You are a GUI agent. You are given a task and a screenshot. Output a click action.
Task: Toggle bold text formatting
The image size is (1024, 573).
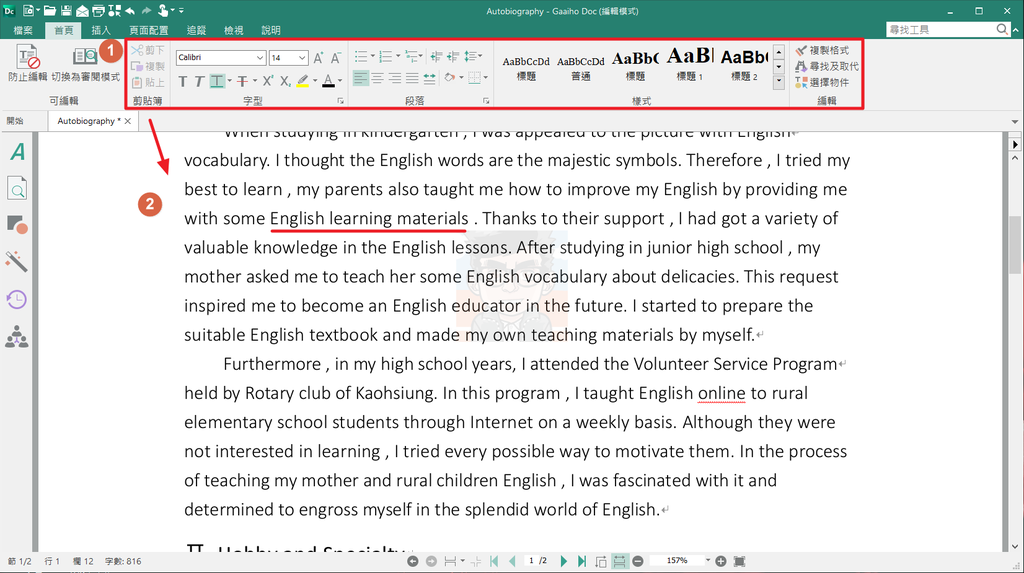tap(183, 81)
